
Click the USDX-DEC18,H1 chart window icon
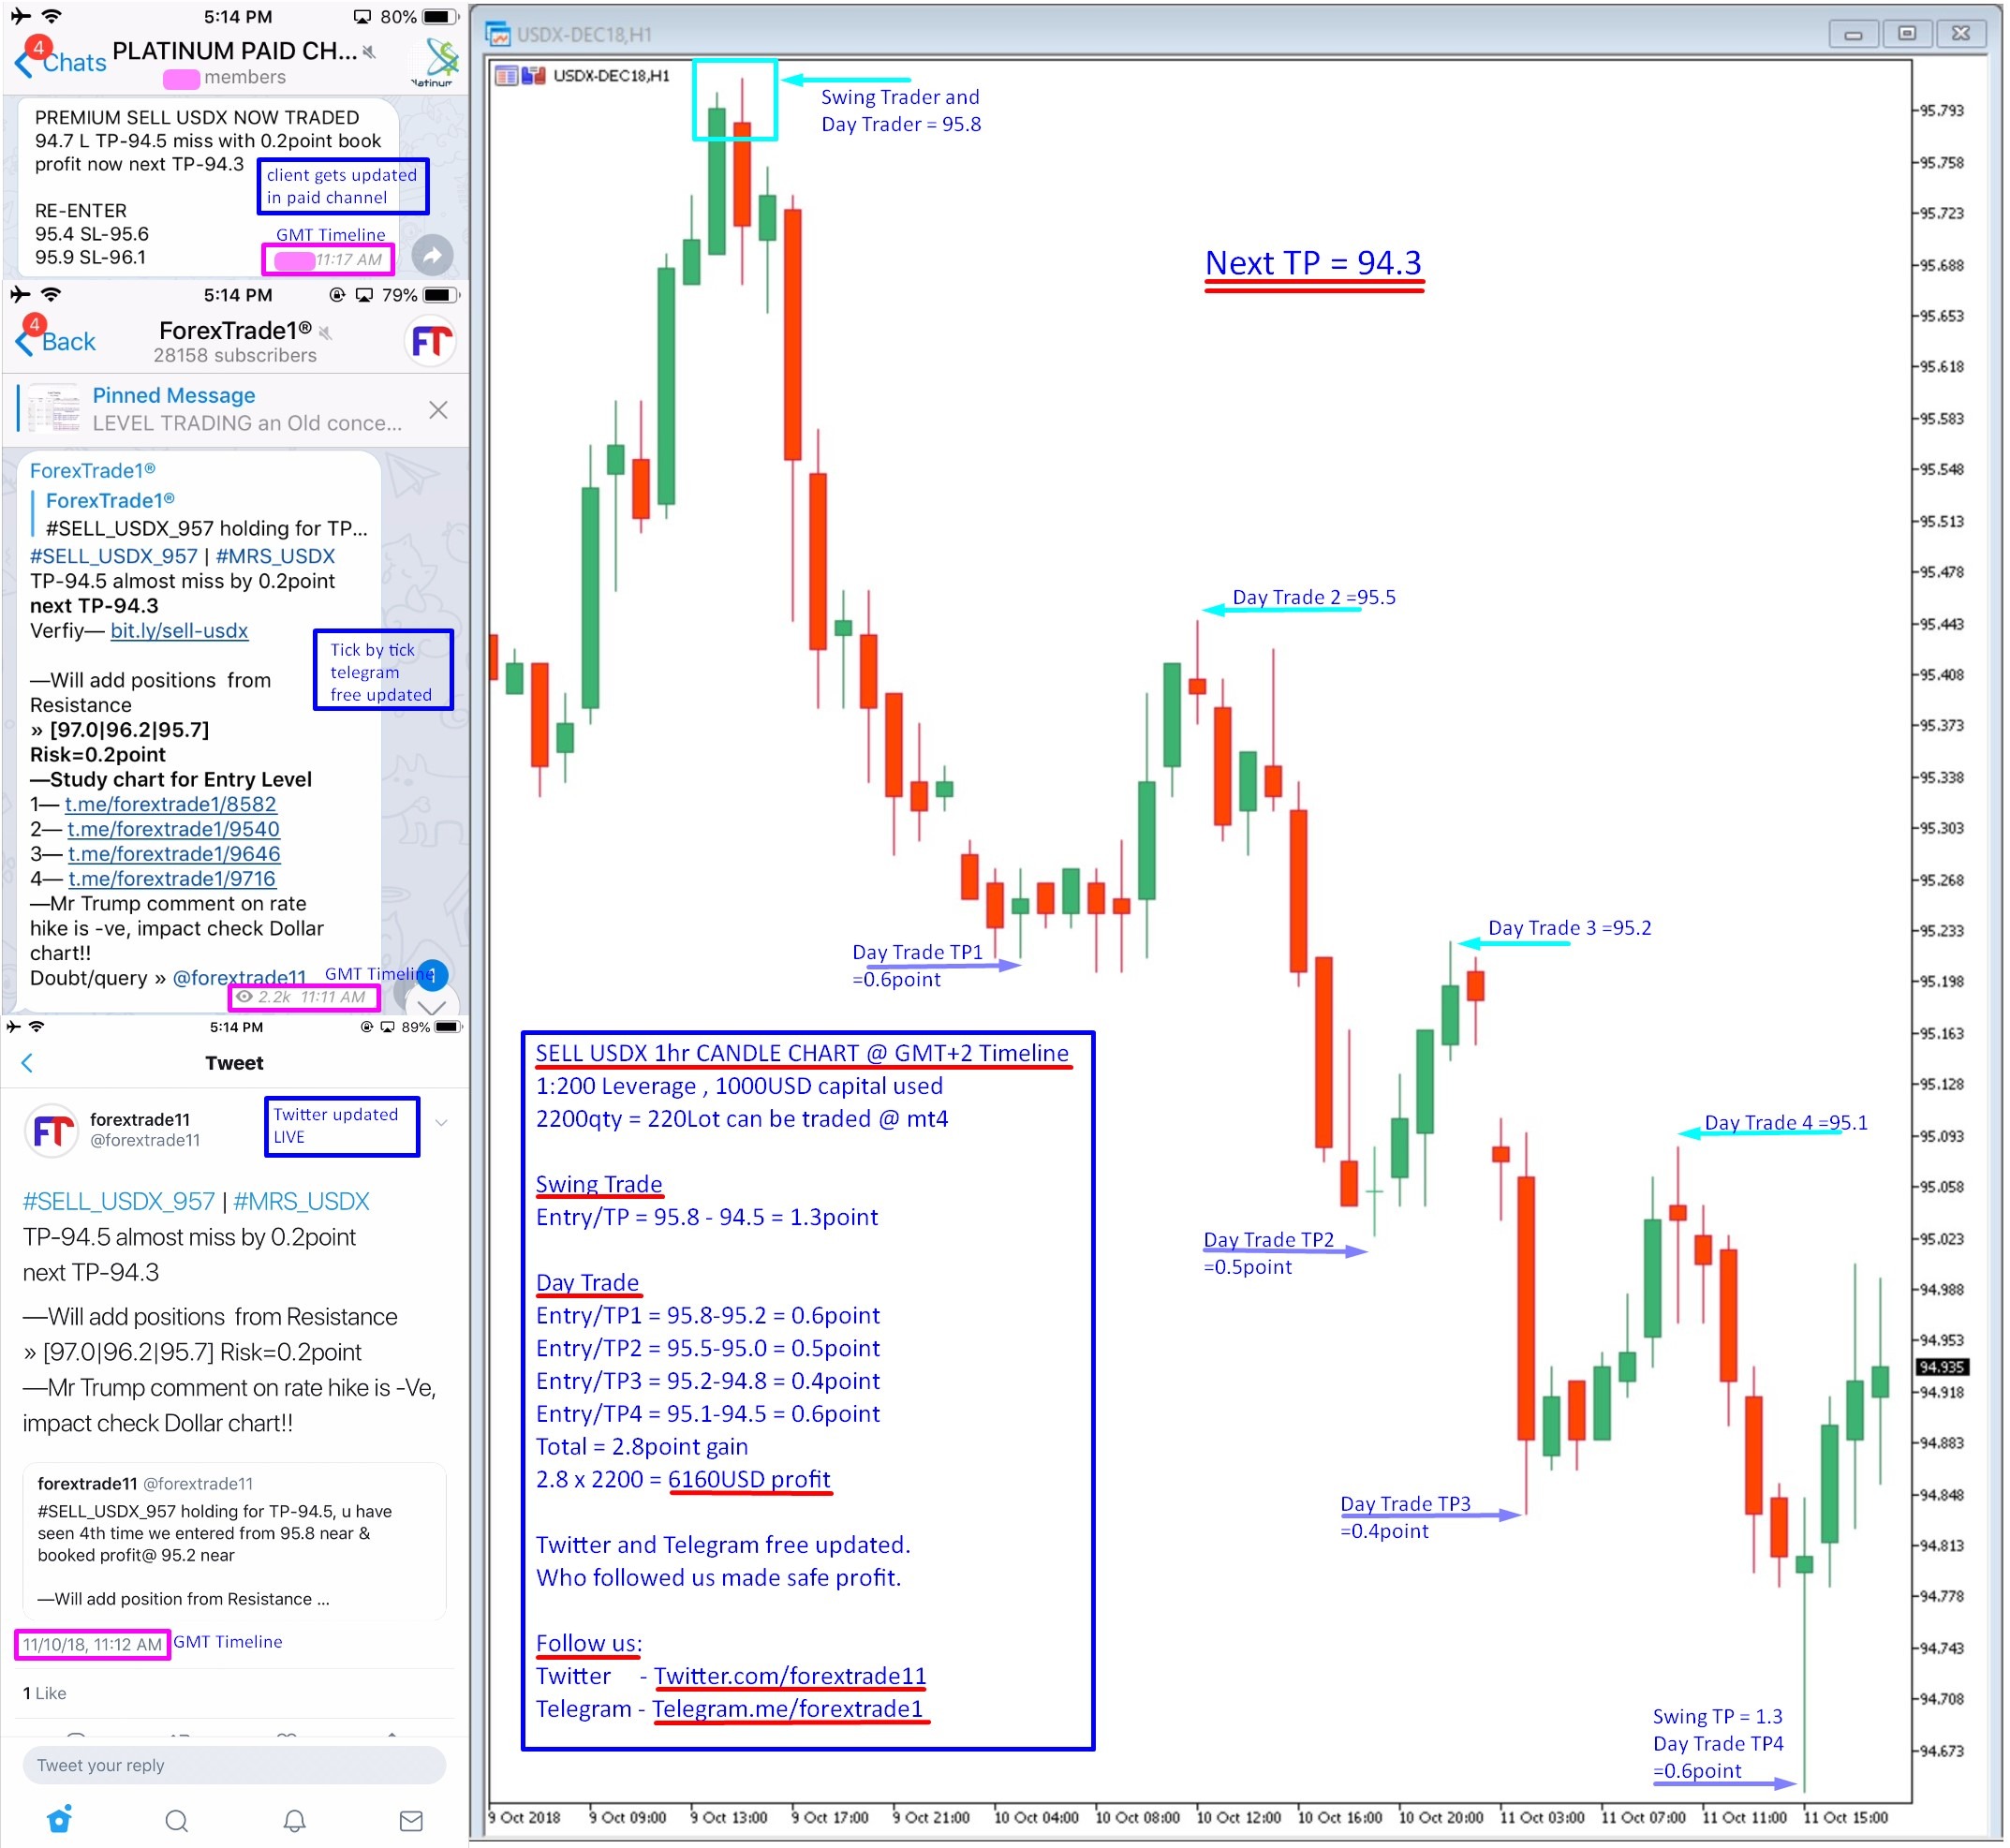pos(497,34)
